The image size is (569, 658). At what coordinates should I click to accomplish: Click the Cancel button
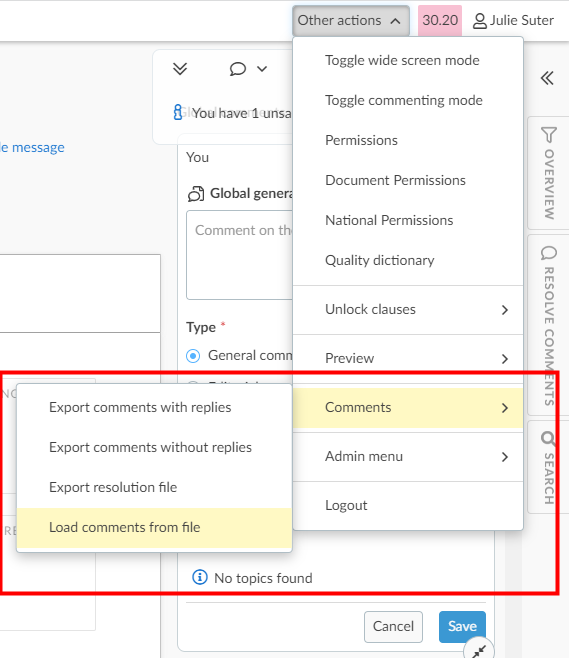pos(393,627)
